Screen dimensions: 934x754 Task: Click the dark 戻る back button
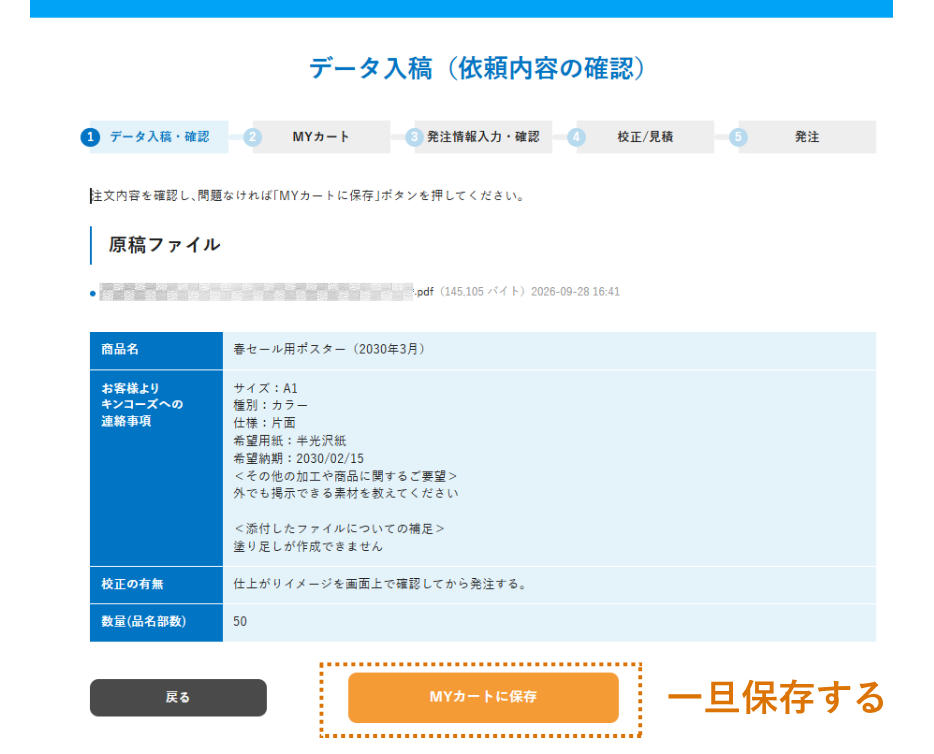[178, 697]
